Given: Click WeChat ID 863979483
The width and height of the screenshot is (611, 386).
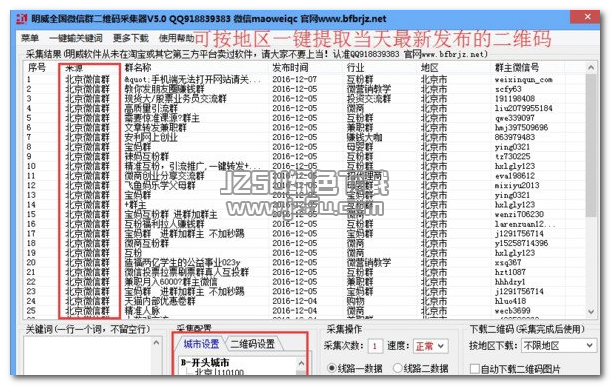Looking at the screenshot, I should [515, 137].
